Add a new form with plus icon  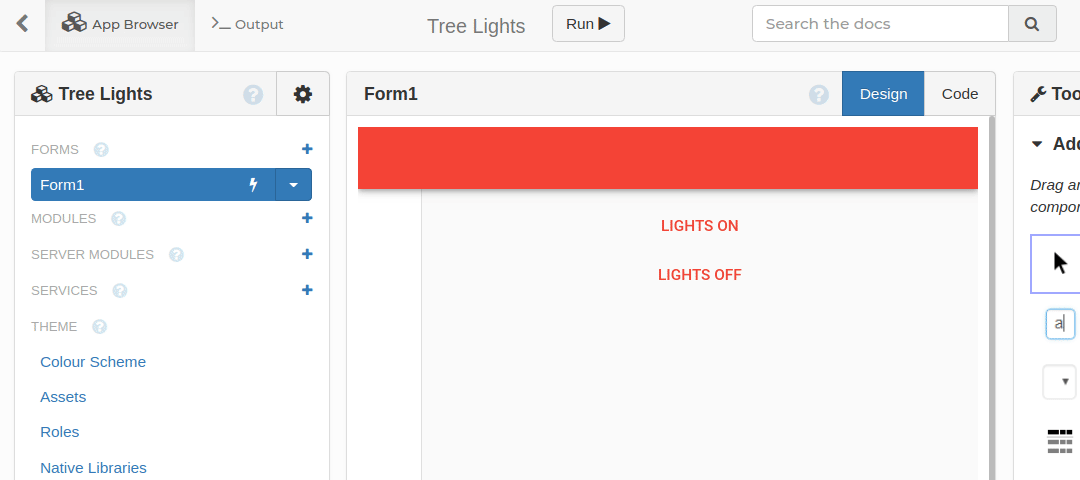click(307, 149)
